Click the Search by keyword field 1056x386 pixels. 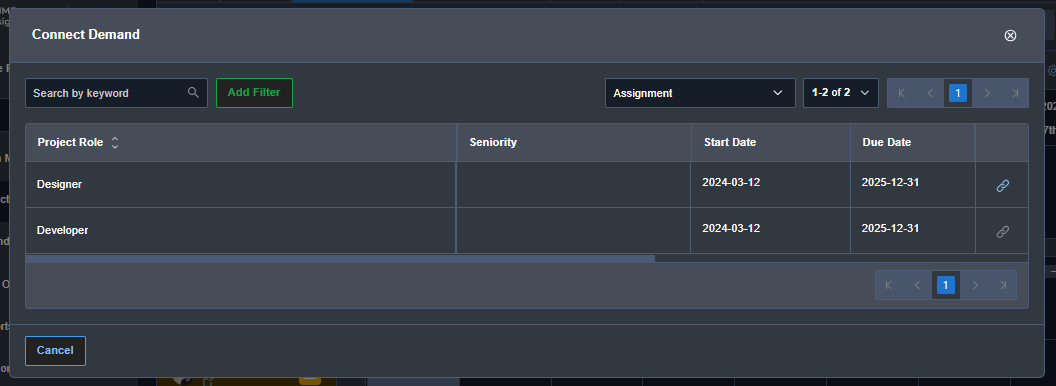pos(108,93)
